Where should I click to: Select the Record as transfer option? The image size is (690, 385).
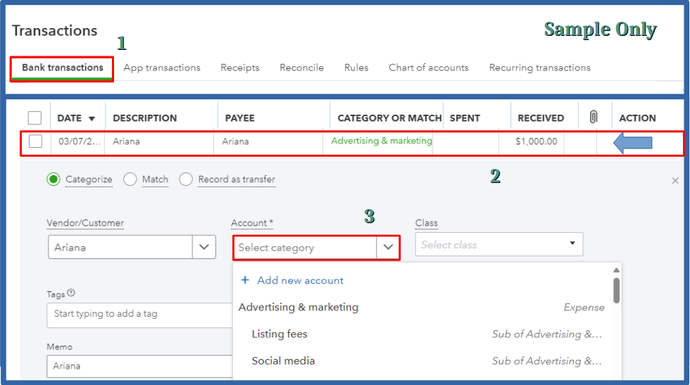[x=186, y=180]
